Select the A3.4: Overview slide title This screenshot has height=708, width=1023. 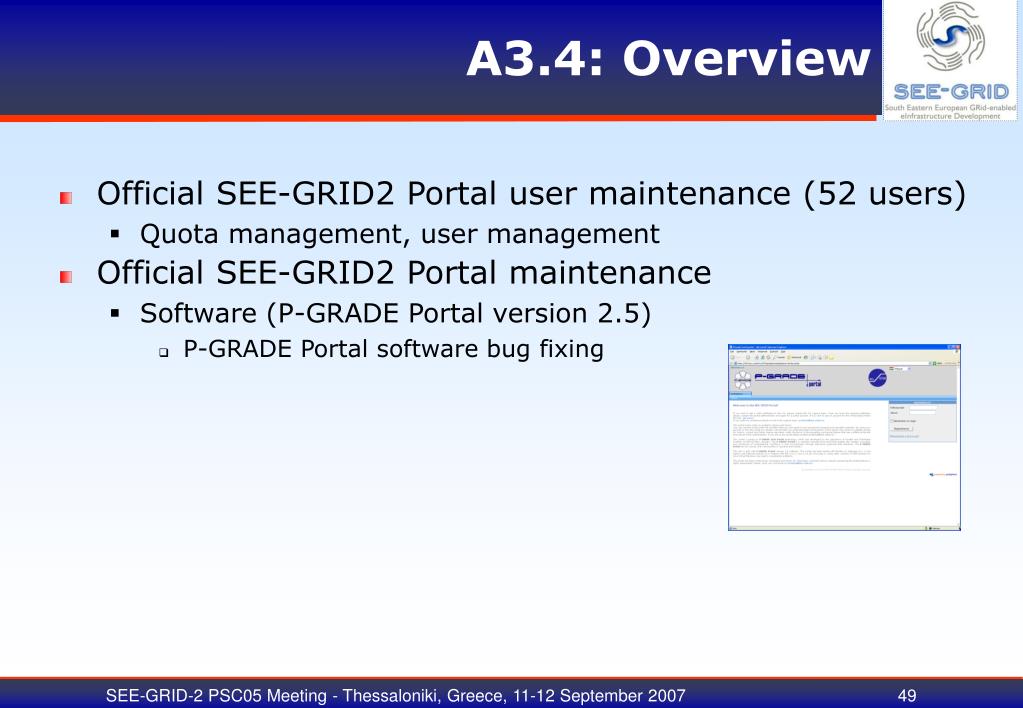(x=668, y=59)
